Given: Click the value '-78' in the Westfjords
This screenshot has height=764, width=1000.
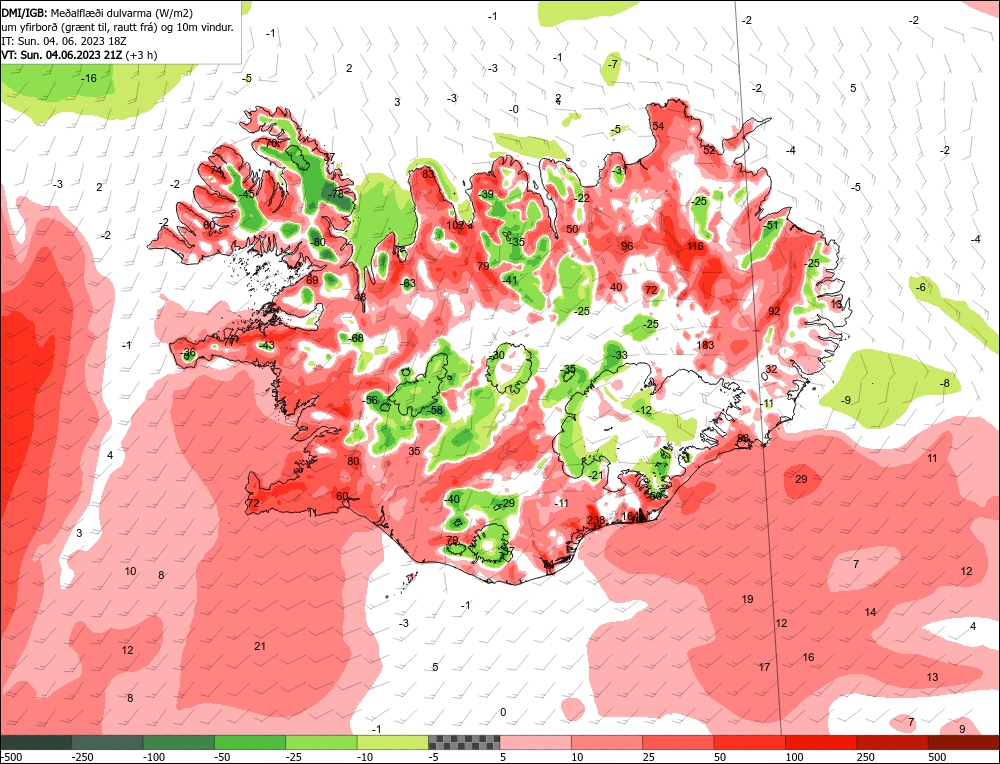Looking at the screenshot, I should coord(335,193).
